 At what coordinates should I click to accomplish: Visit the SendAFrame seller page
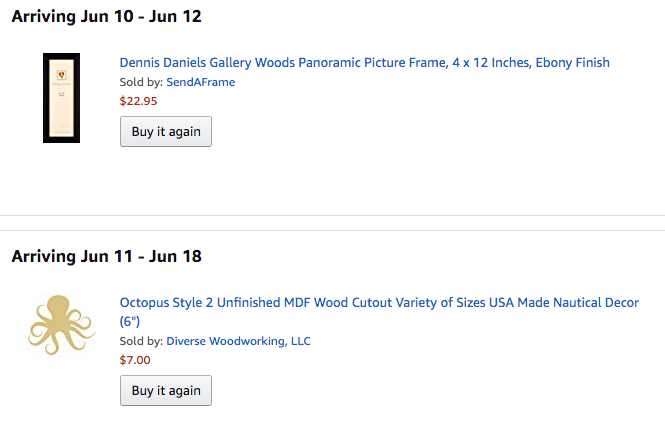201,82
